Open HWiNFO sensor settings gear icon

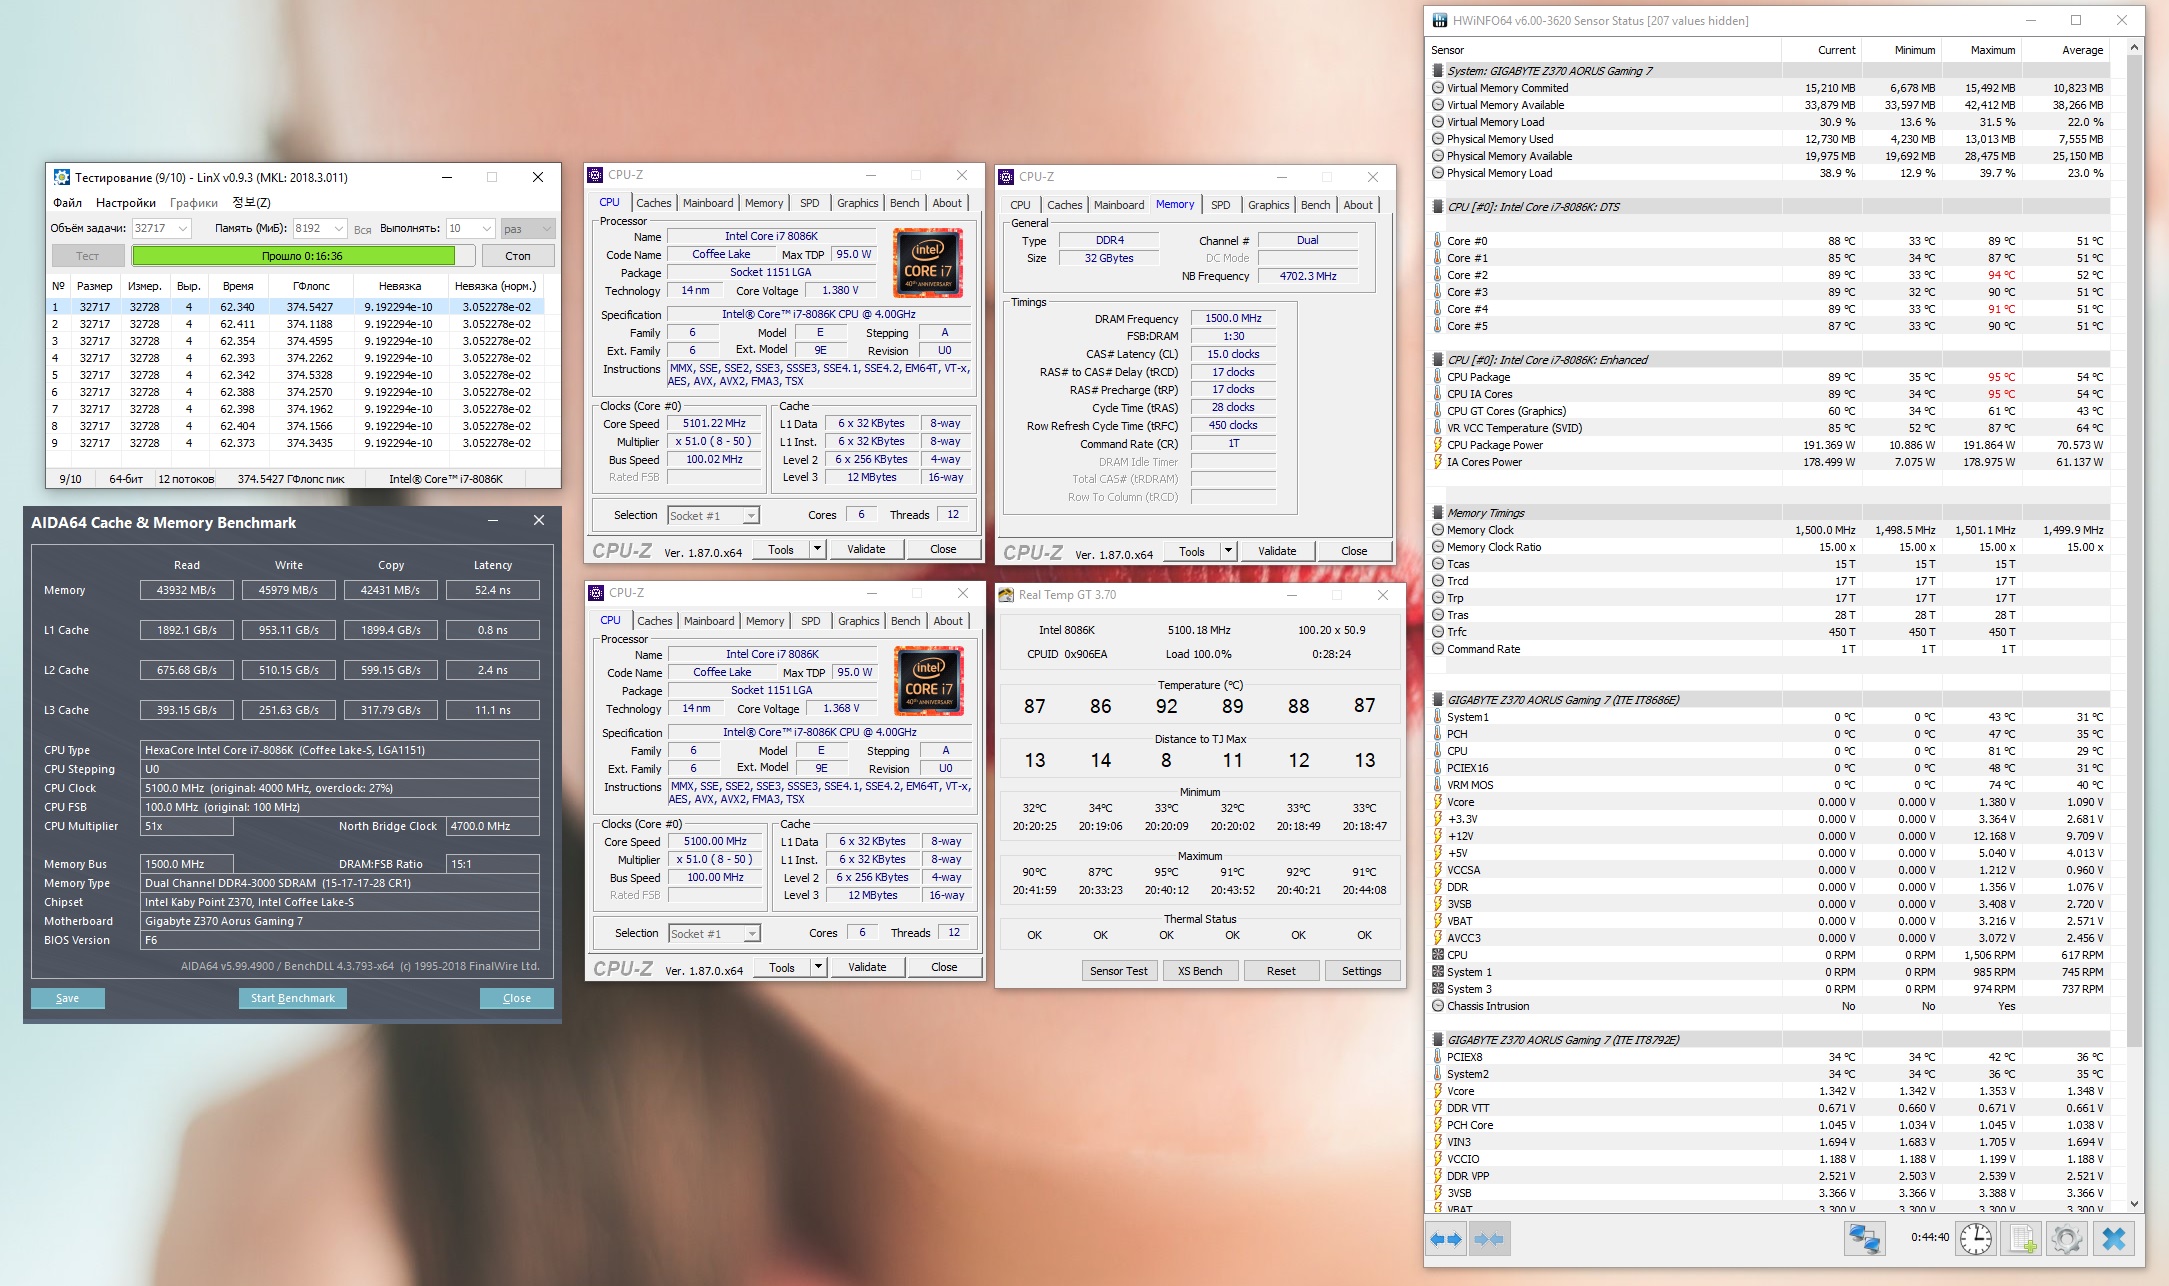(x=2066, y=1239)
